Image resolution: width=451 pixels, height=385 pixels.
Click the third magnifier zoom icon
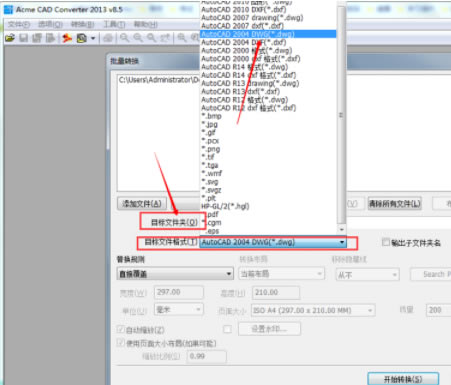coord(151,38)
